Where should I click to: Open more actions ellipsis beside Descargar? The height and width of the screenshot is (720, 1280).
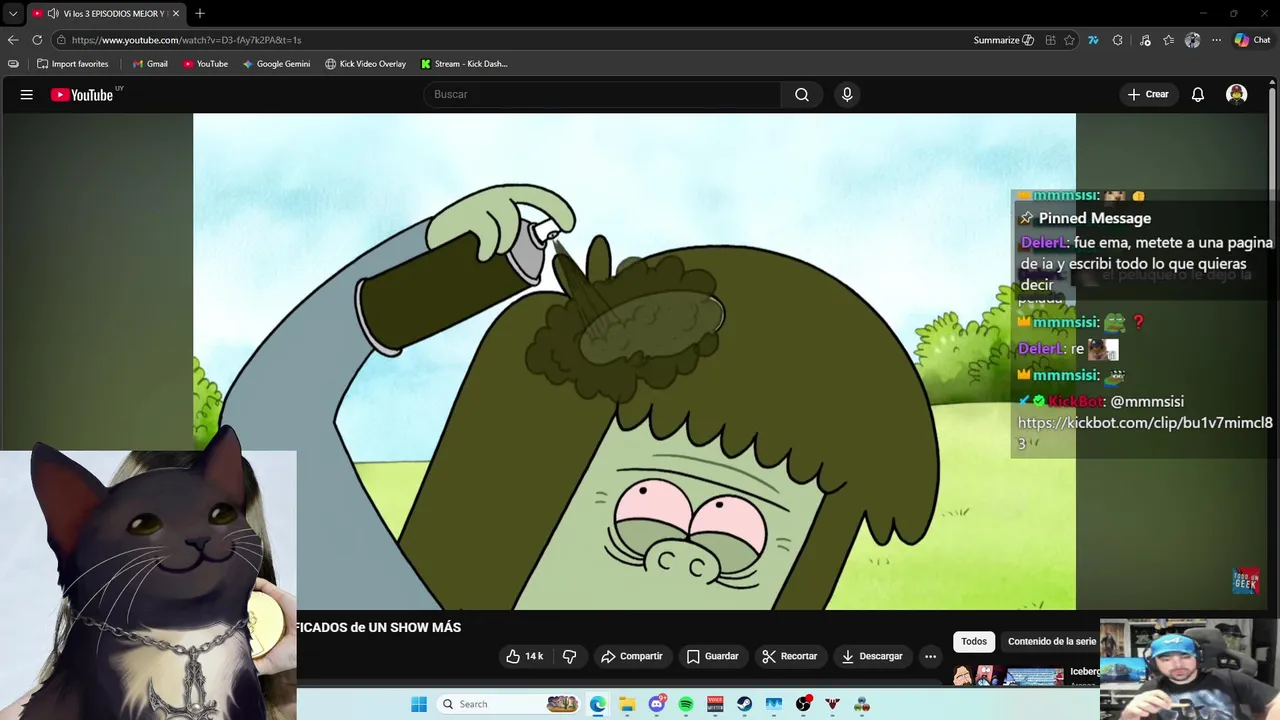[931, 656]
